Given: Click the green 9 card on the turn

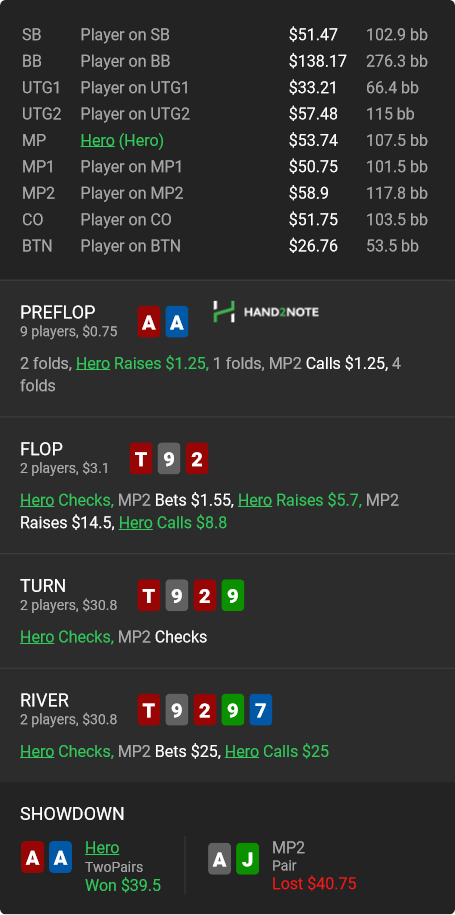Looking at the screenshot, I should 233,595.
